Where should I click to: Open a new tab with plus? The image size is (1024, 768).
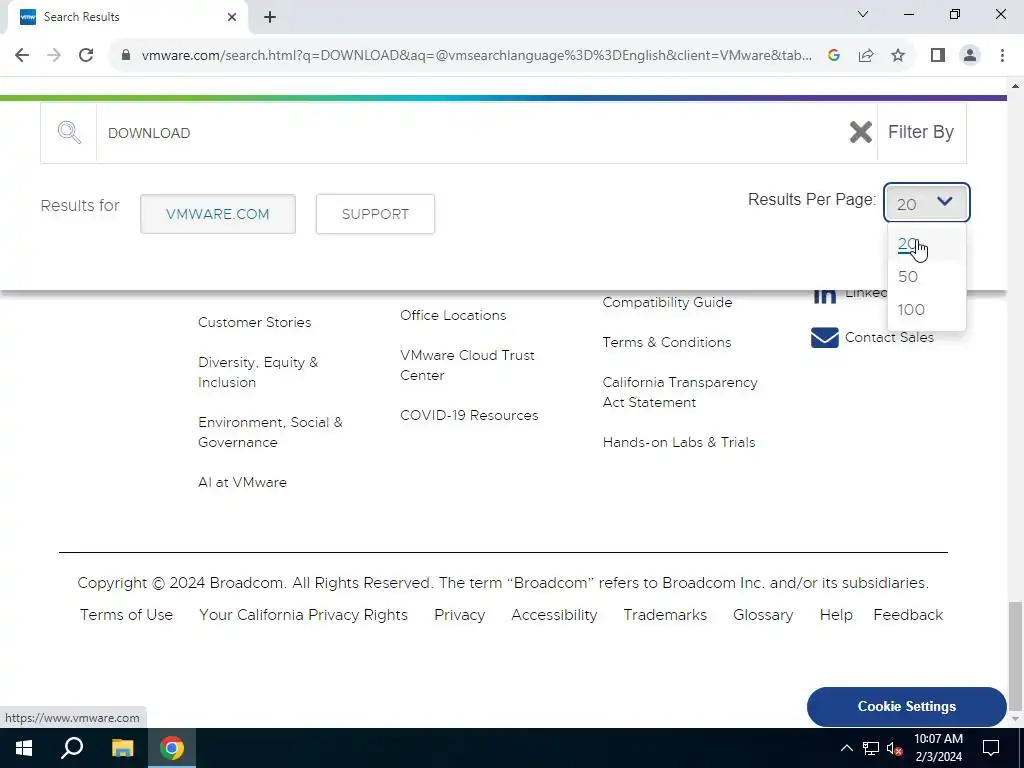click(x=270, y=18)
